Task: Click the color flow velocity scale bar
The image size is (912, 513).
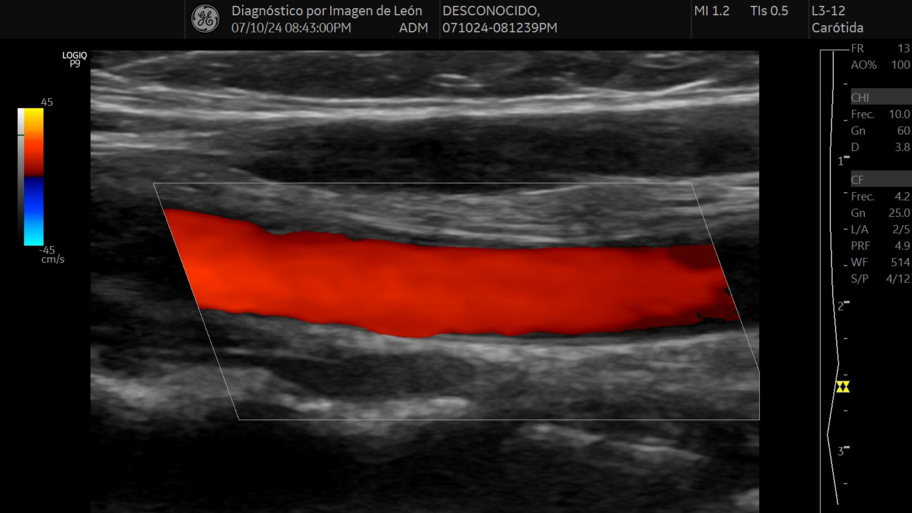Action: [33, 176]
